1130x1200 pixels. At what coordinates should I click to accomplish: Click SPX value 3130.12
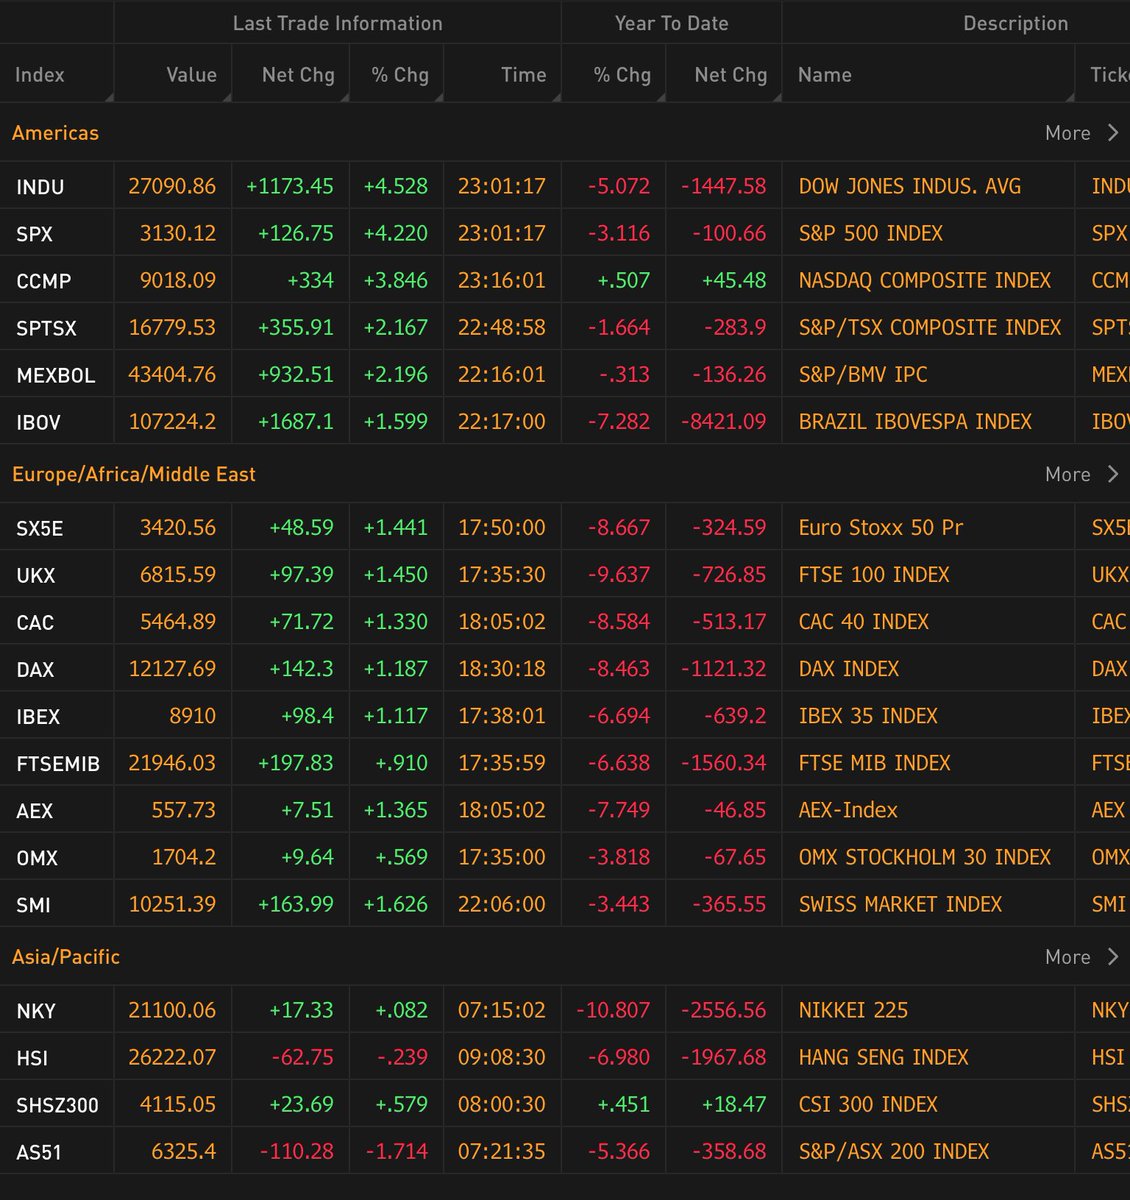click(x=178, y=233)
